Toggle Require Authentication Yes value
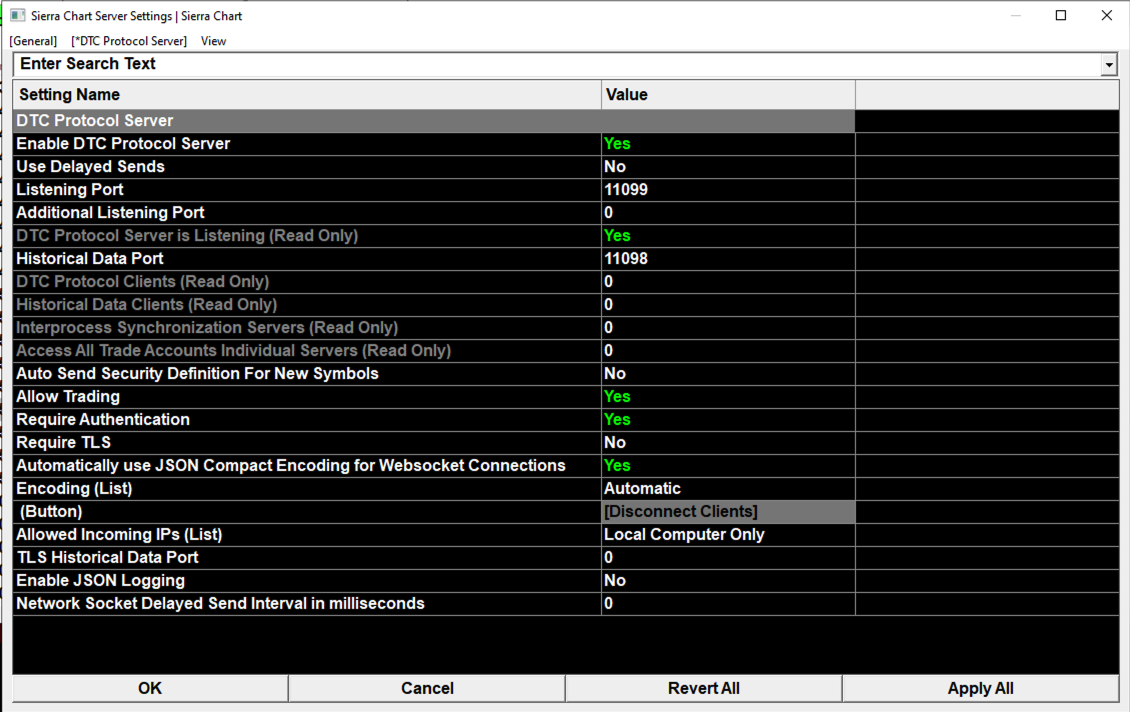 pos(729,419)
